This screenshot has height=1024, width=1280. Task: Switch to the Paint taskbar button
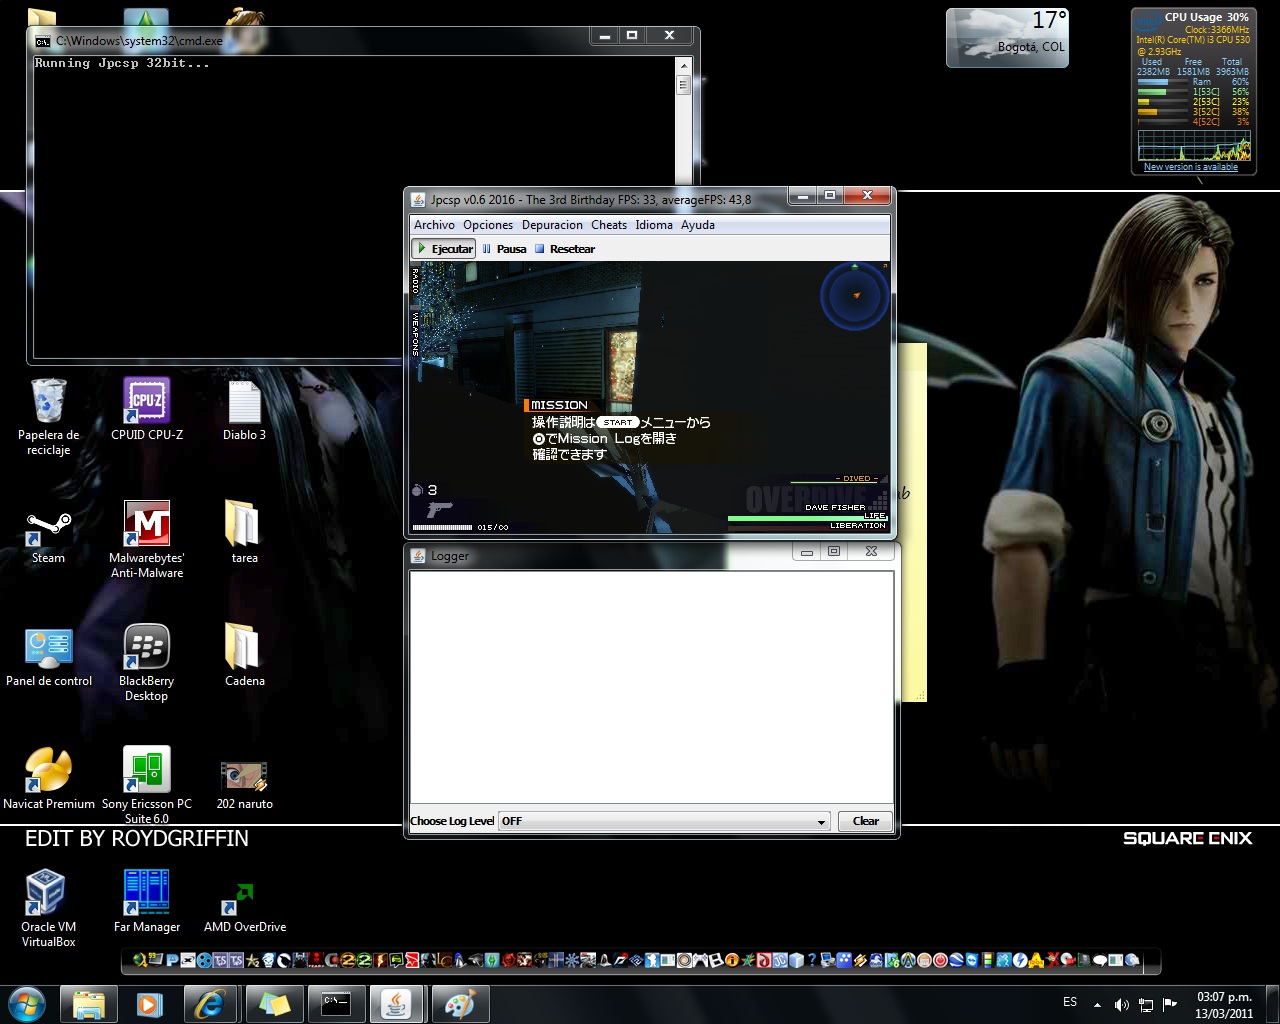pyautogui.click(x=459, y=1004)
